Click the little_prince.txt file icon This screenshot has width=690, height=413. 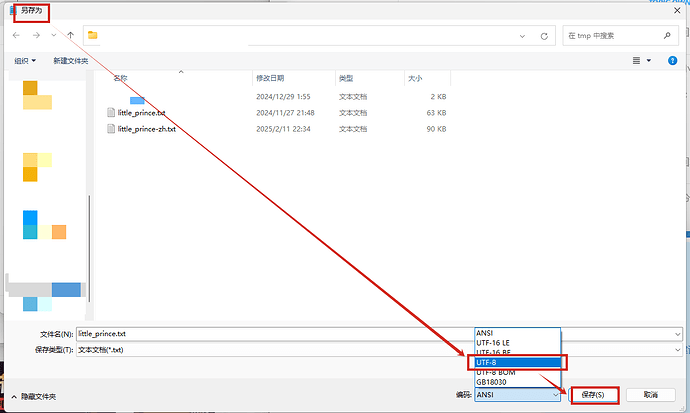(111, 113)
